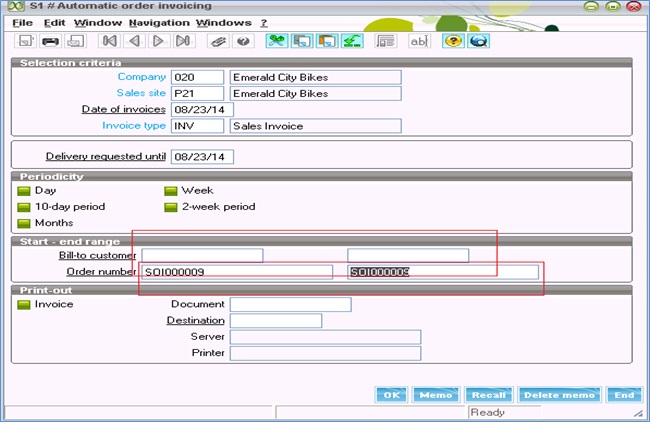The image size is (650, 422).
Task: Click the green scissors toolbar icon
Action: click(x=277, y=41)
